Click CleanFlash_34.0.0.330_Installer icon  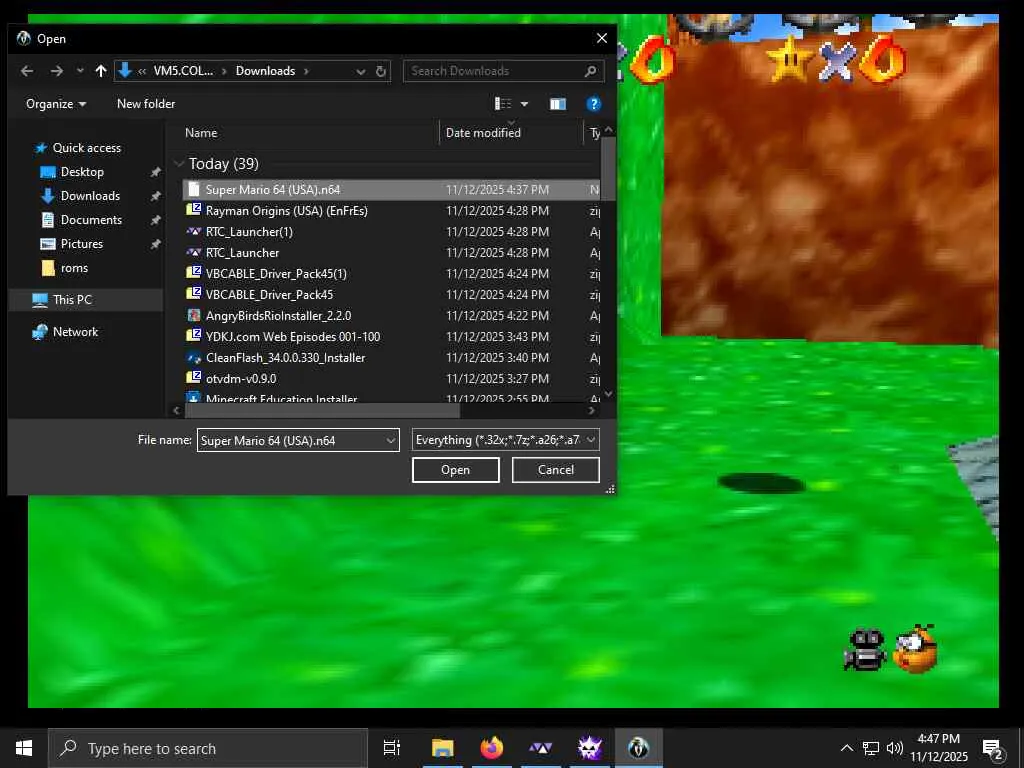click(x=193, y=357)
